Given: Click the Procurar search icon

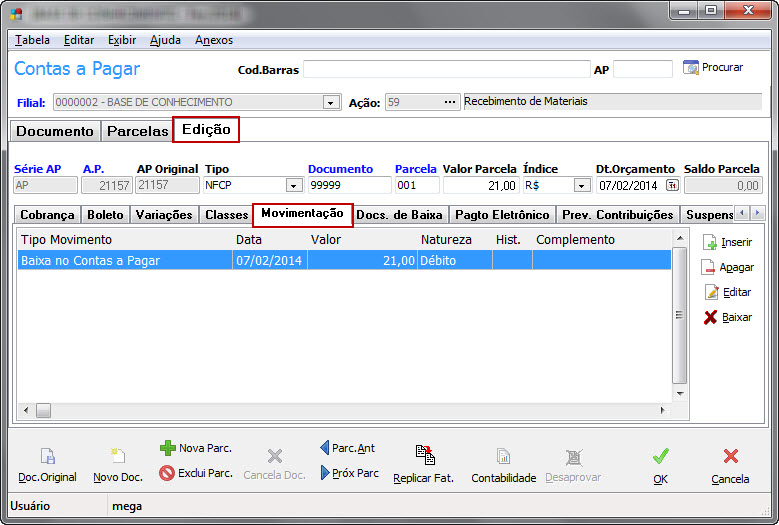Looking at the screenshot, I should [x=690, y=68].
